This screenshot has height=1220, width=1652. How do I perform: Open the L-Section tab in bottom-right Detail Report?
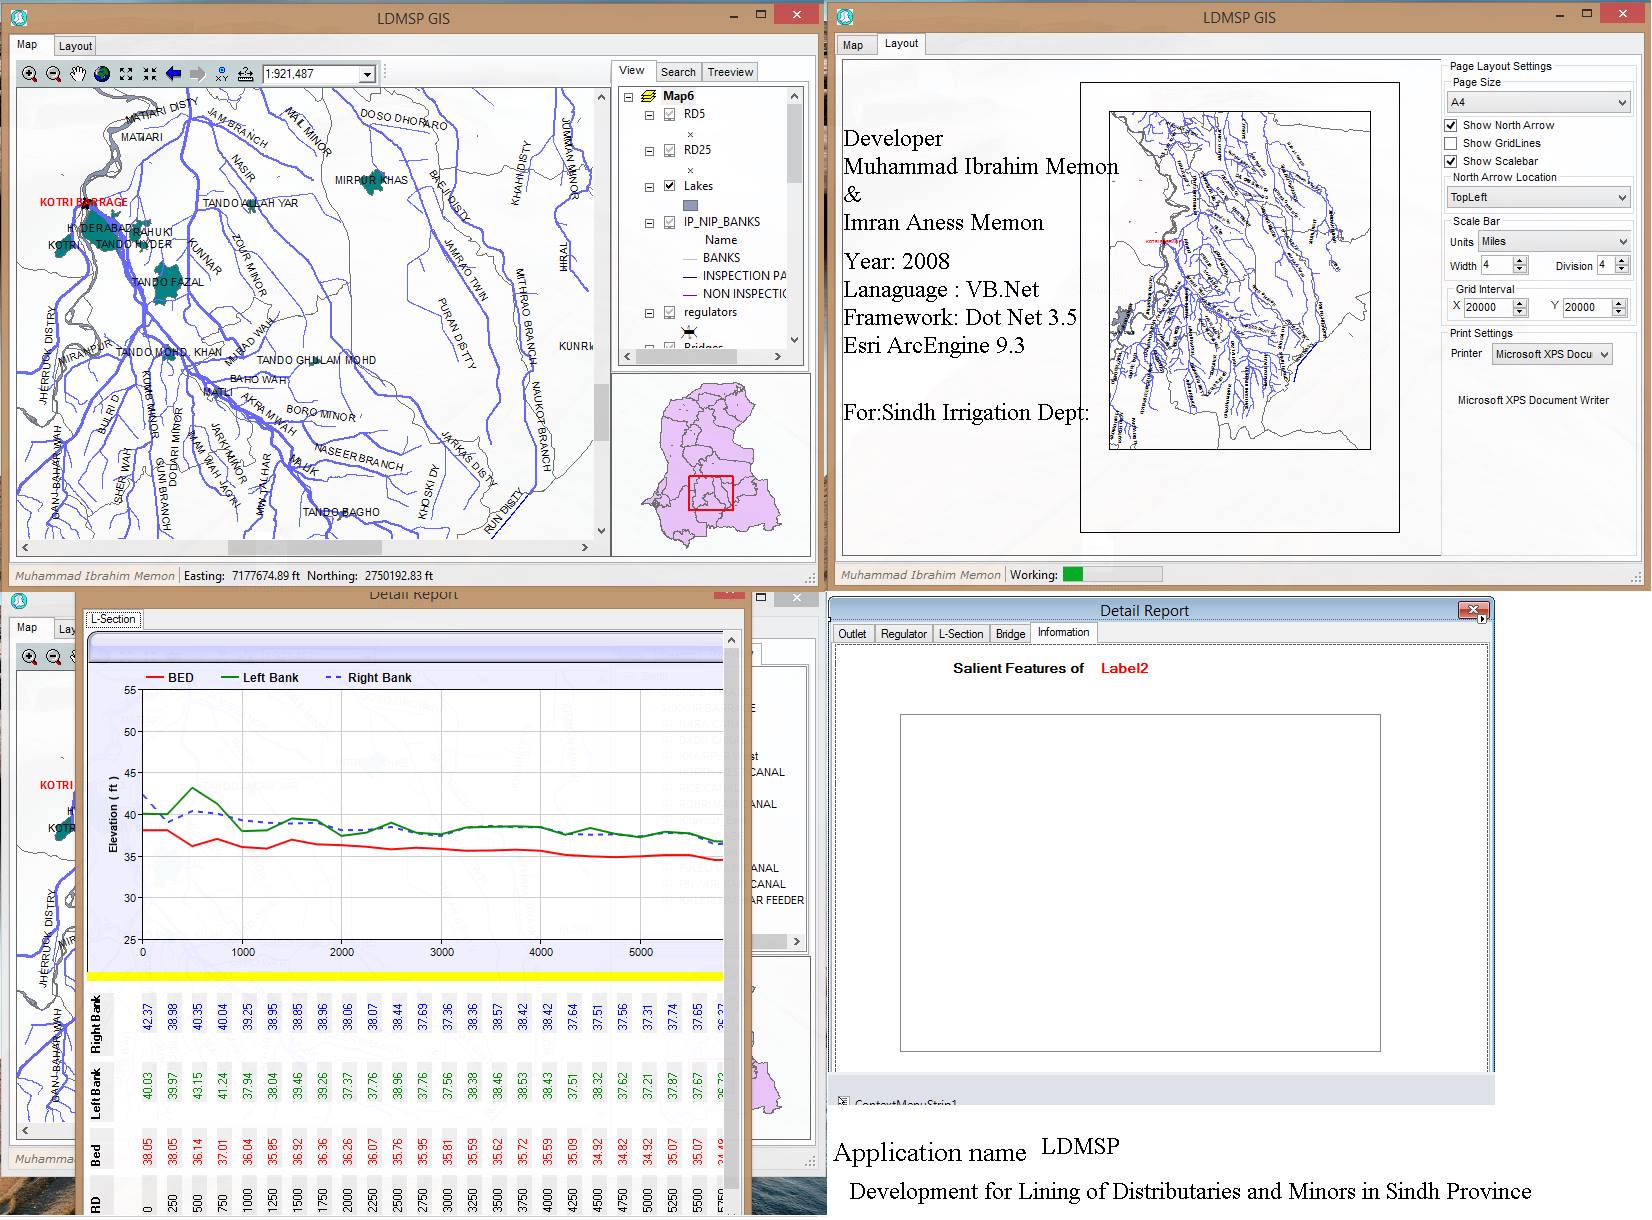tap(961, 634)
